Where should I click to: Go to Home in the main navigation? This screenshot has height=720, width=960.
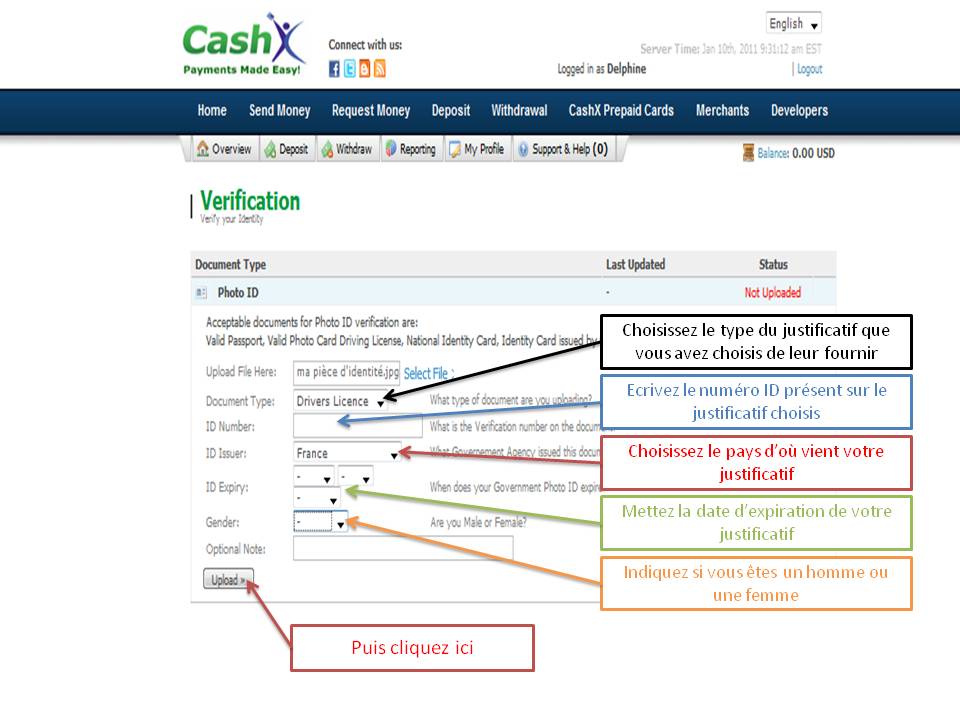(212, 111)
